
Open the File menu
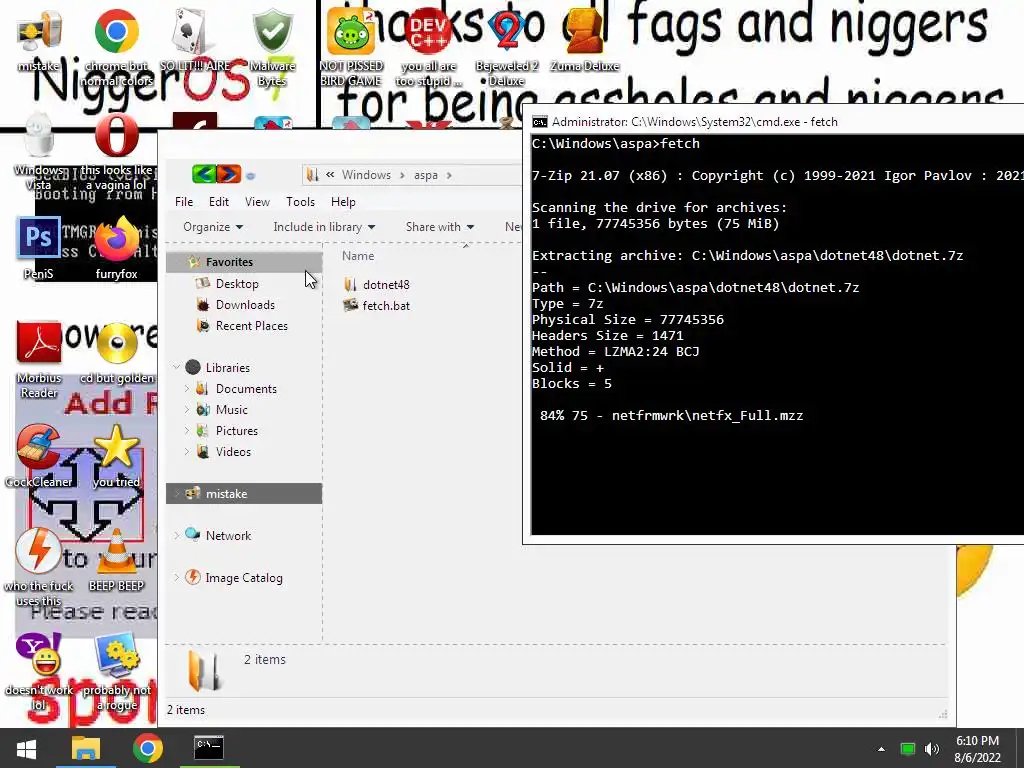(x=184, y=202)
